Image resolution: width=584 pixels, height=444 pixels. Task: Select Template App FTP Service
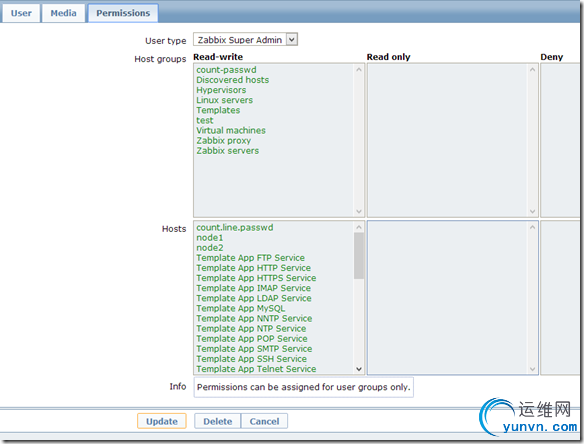(250, 258)
